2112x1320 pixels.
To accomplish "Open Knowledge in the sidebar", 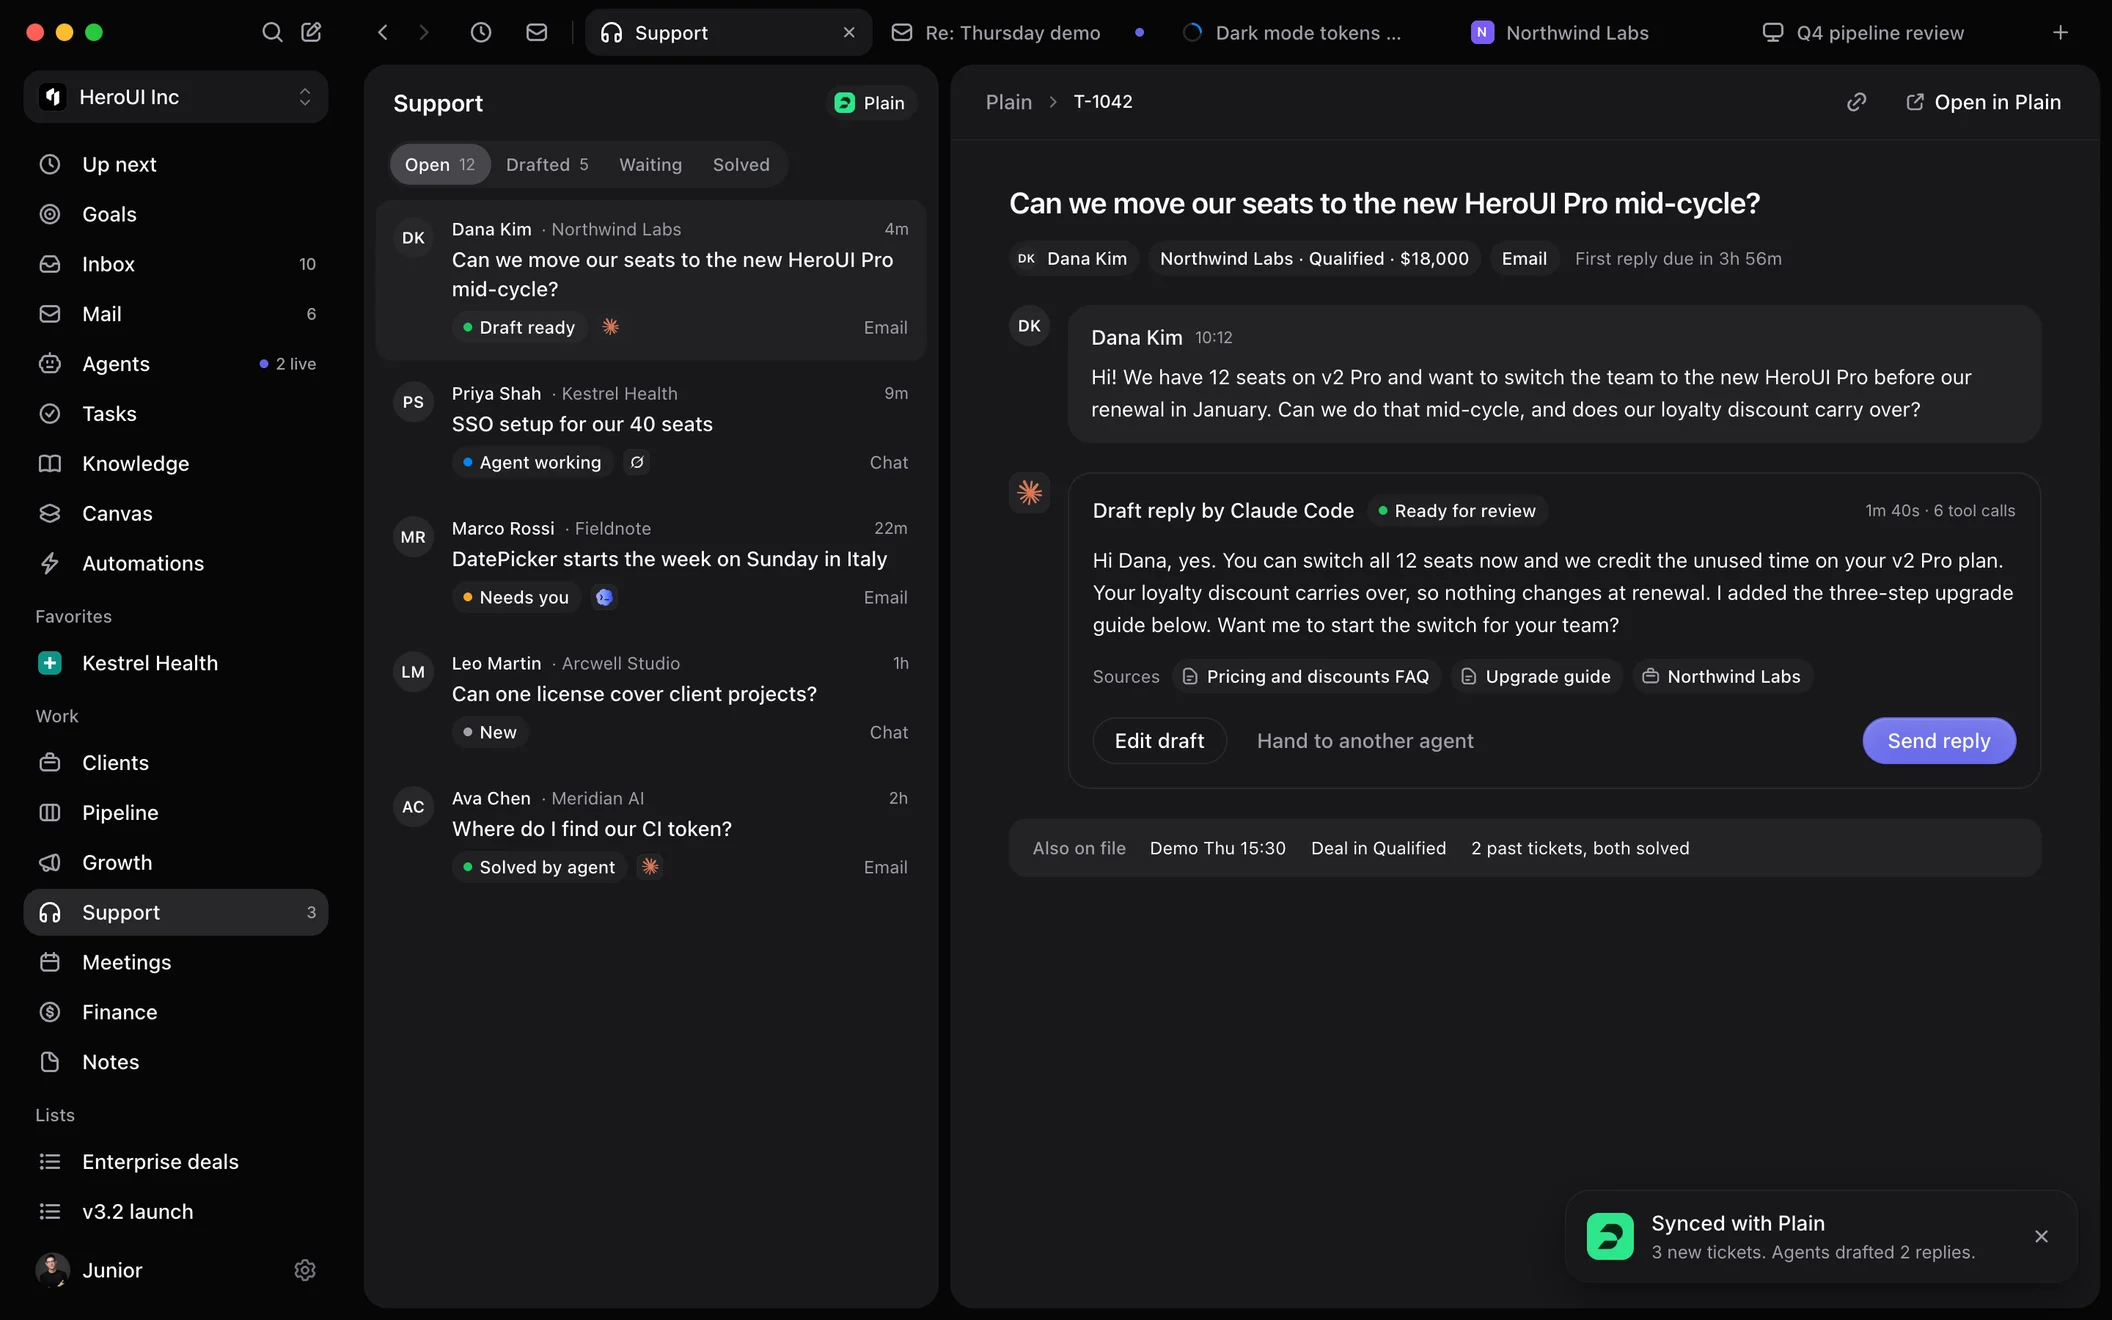I will point(176,463).
